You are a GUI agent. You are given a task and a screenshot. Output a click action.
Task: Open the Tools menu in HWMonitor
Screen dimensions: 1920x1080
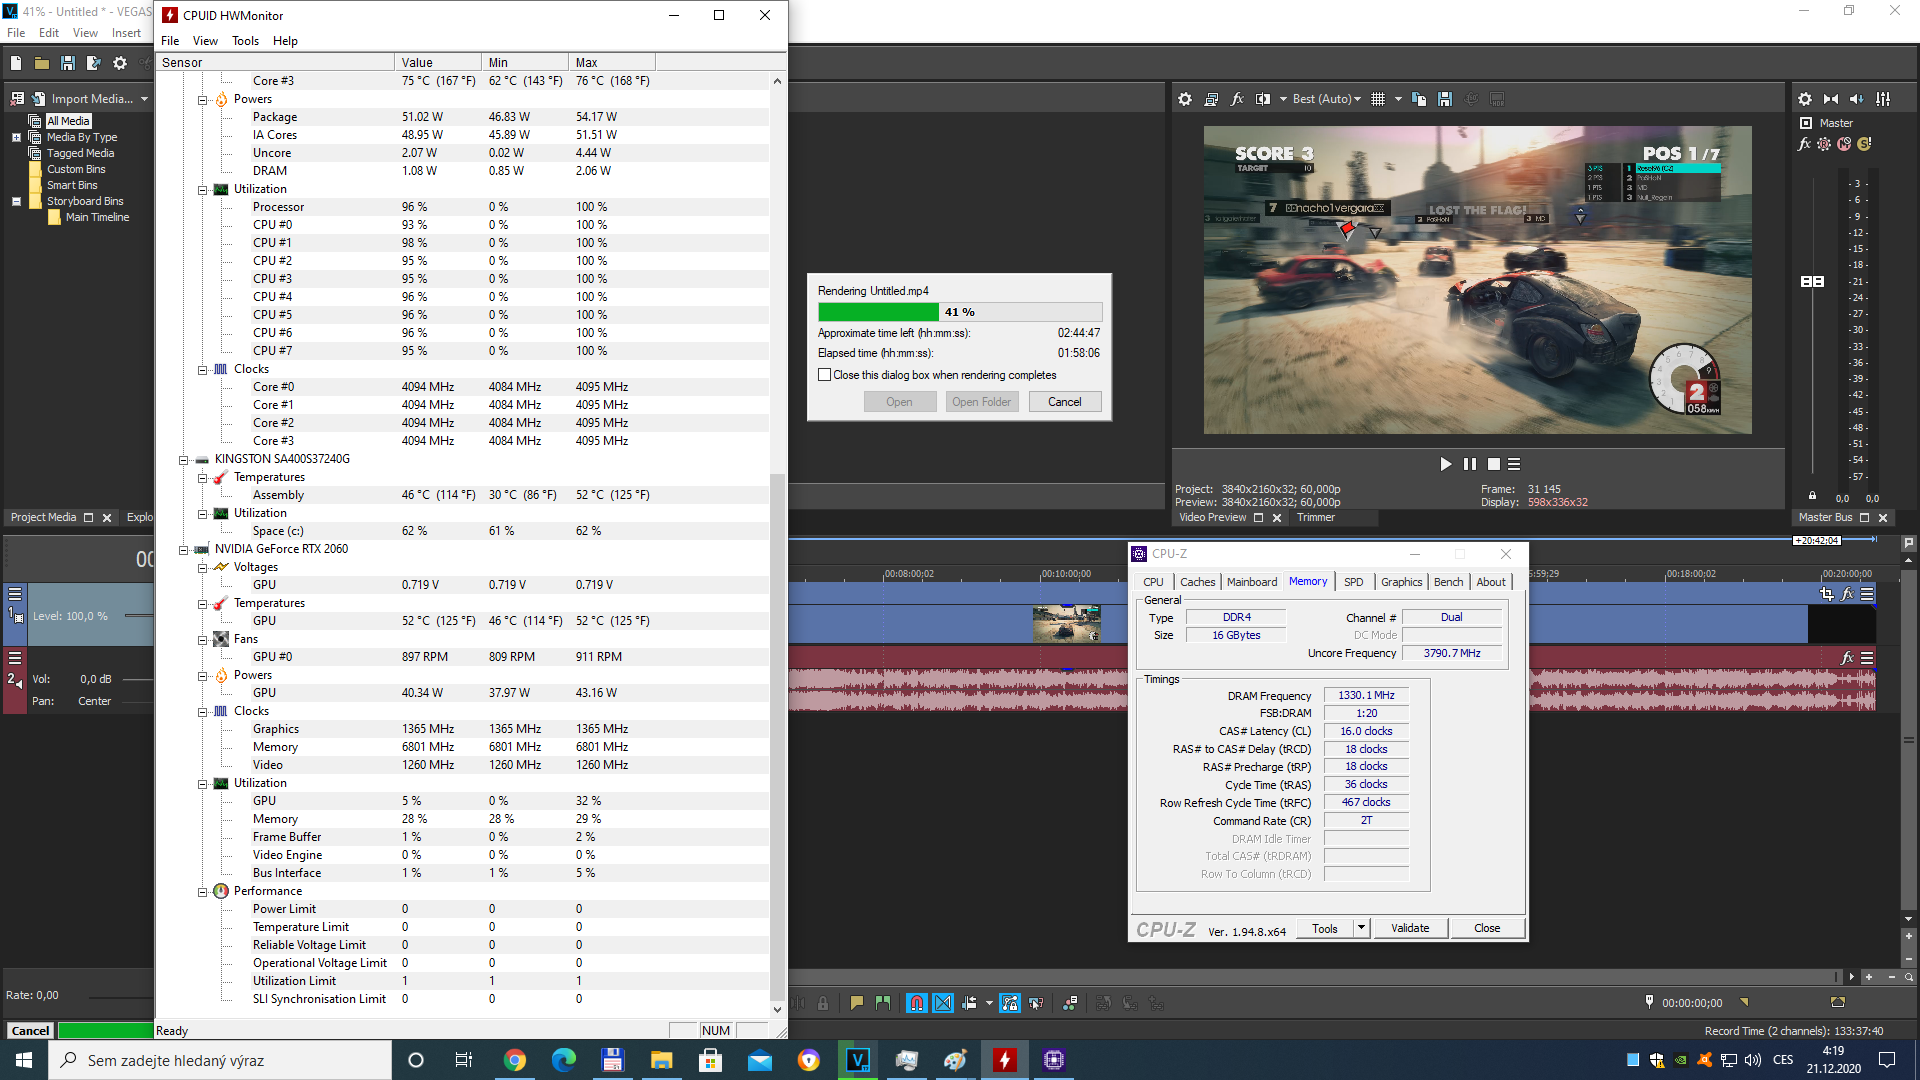coord(245,41)
